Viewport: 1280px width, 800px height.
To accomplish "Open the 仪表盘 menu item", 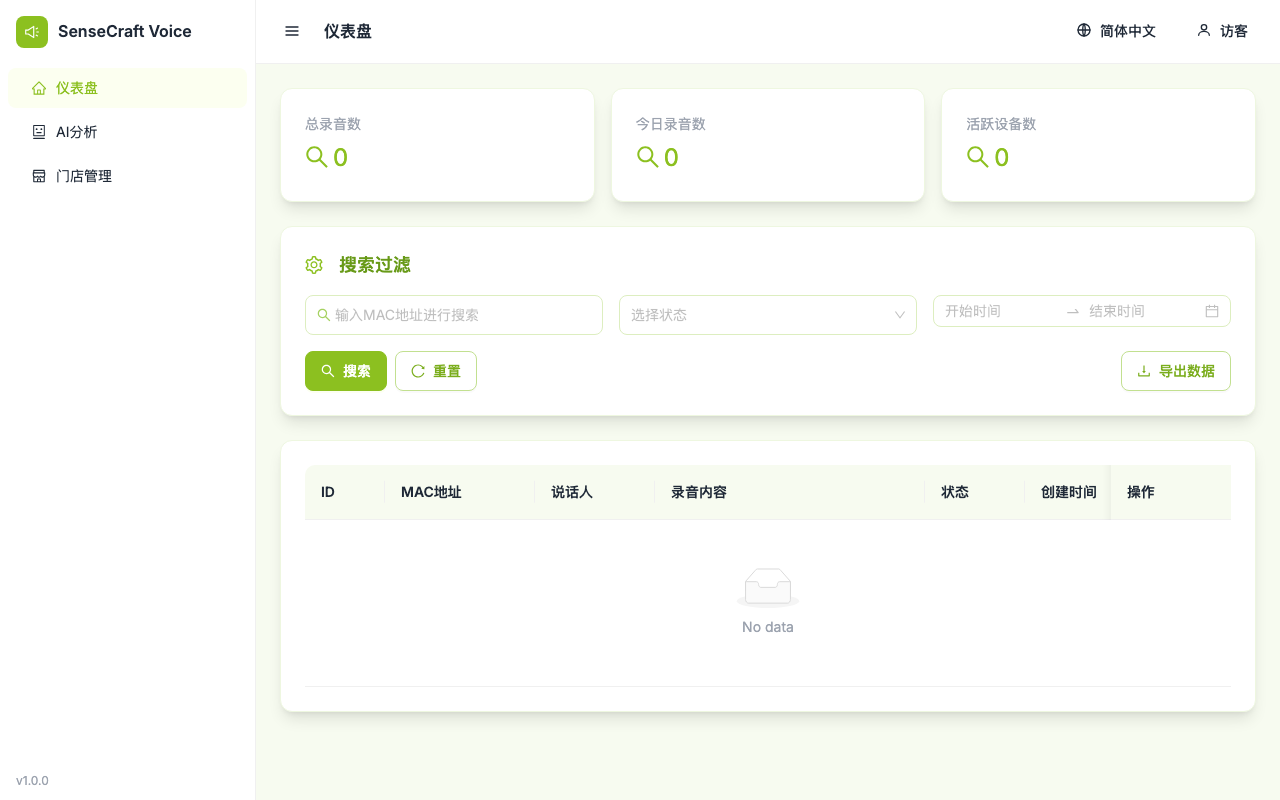I will (127, 88).
